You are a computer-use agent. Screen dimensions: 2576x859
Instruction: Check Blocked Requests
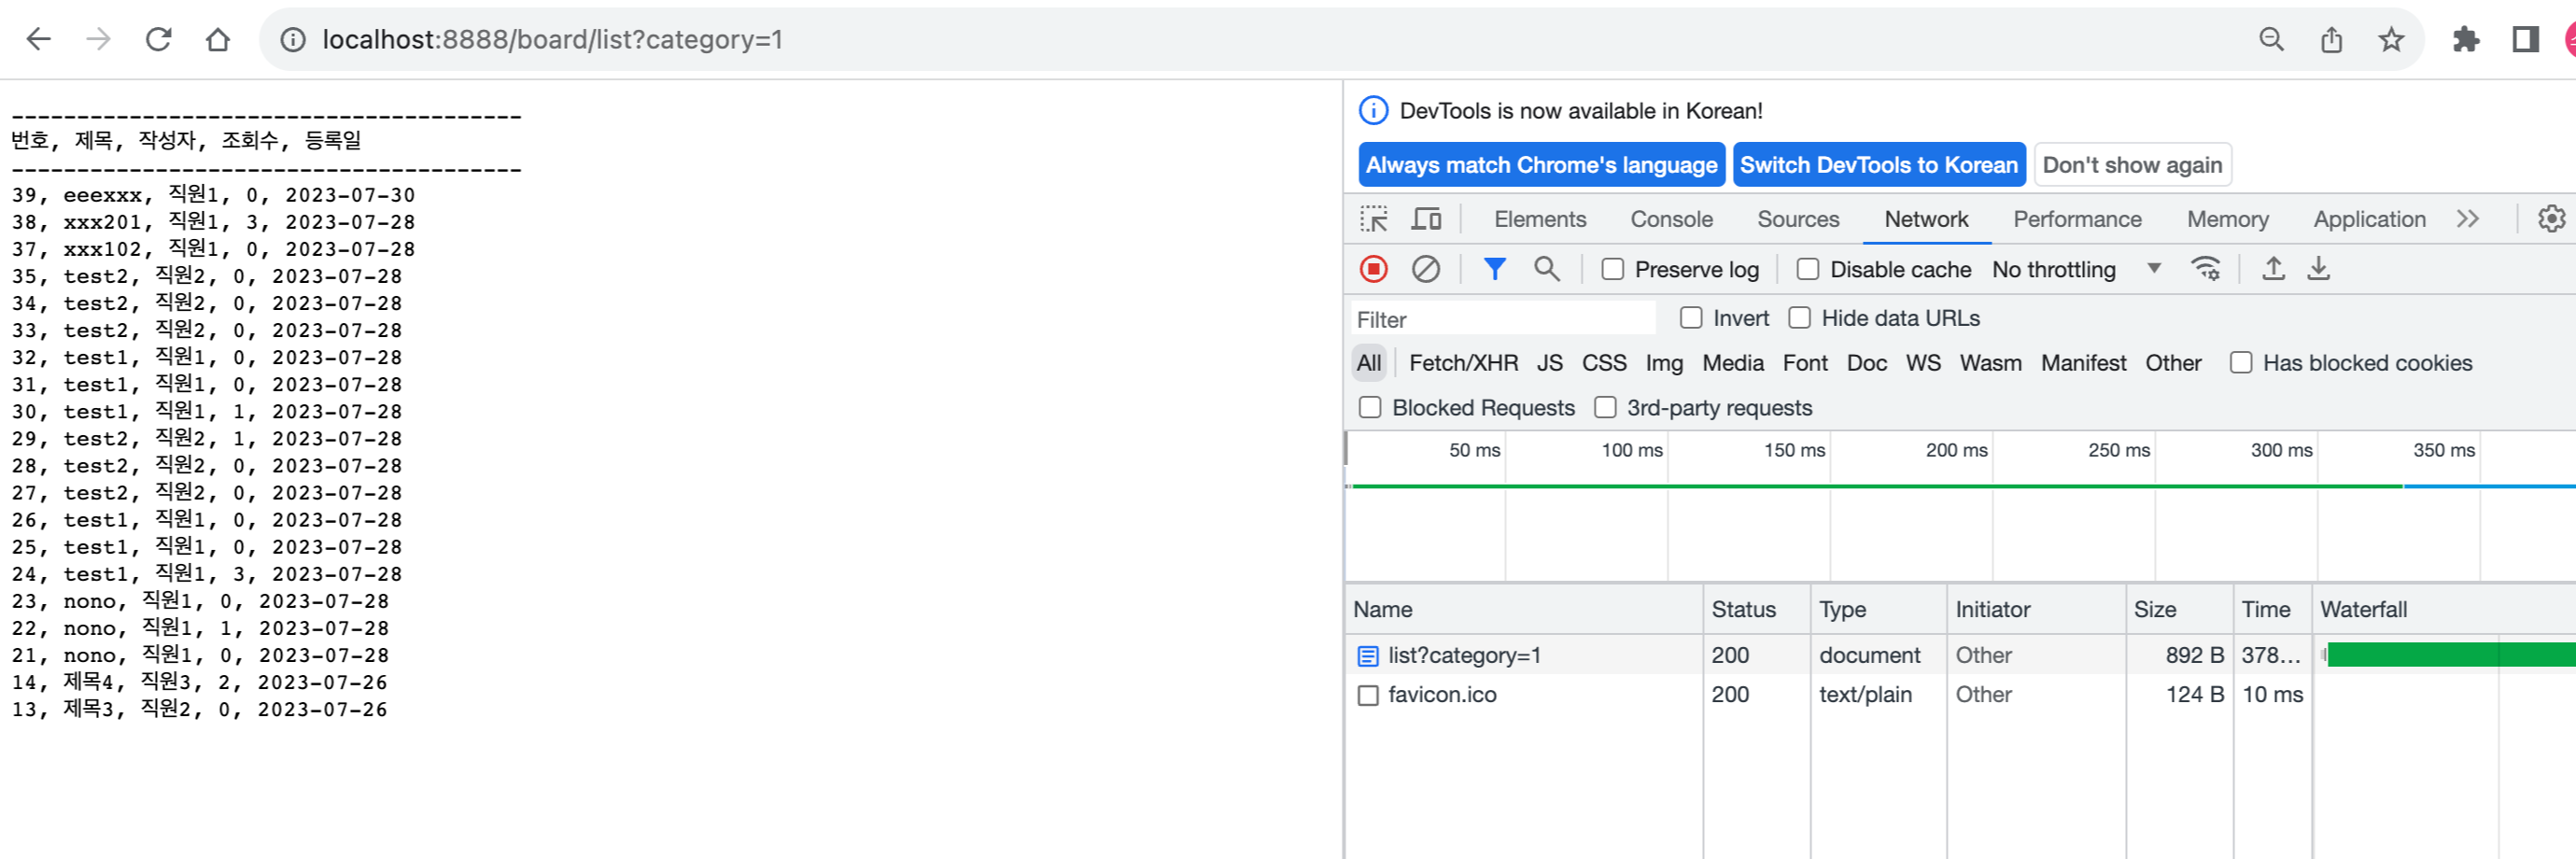tap(1370, 408)
